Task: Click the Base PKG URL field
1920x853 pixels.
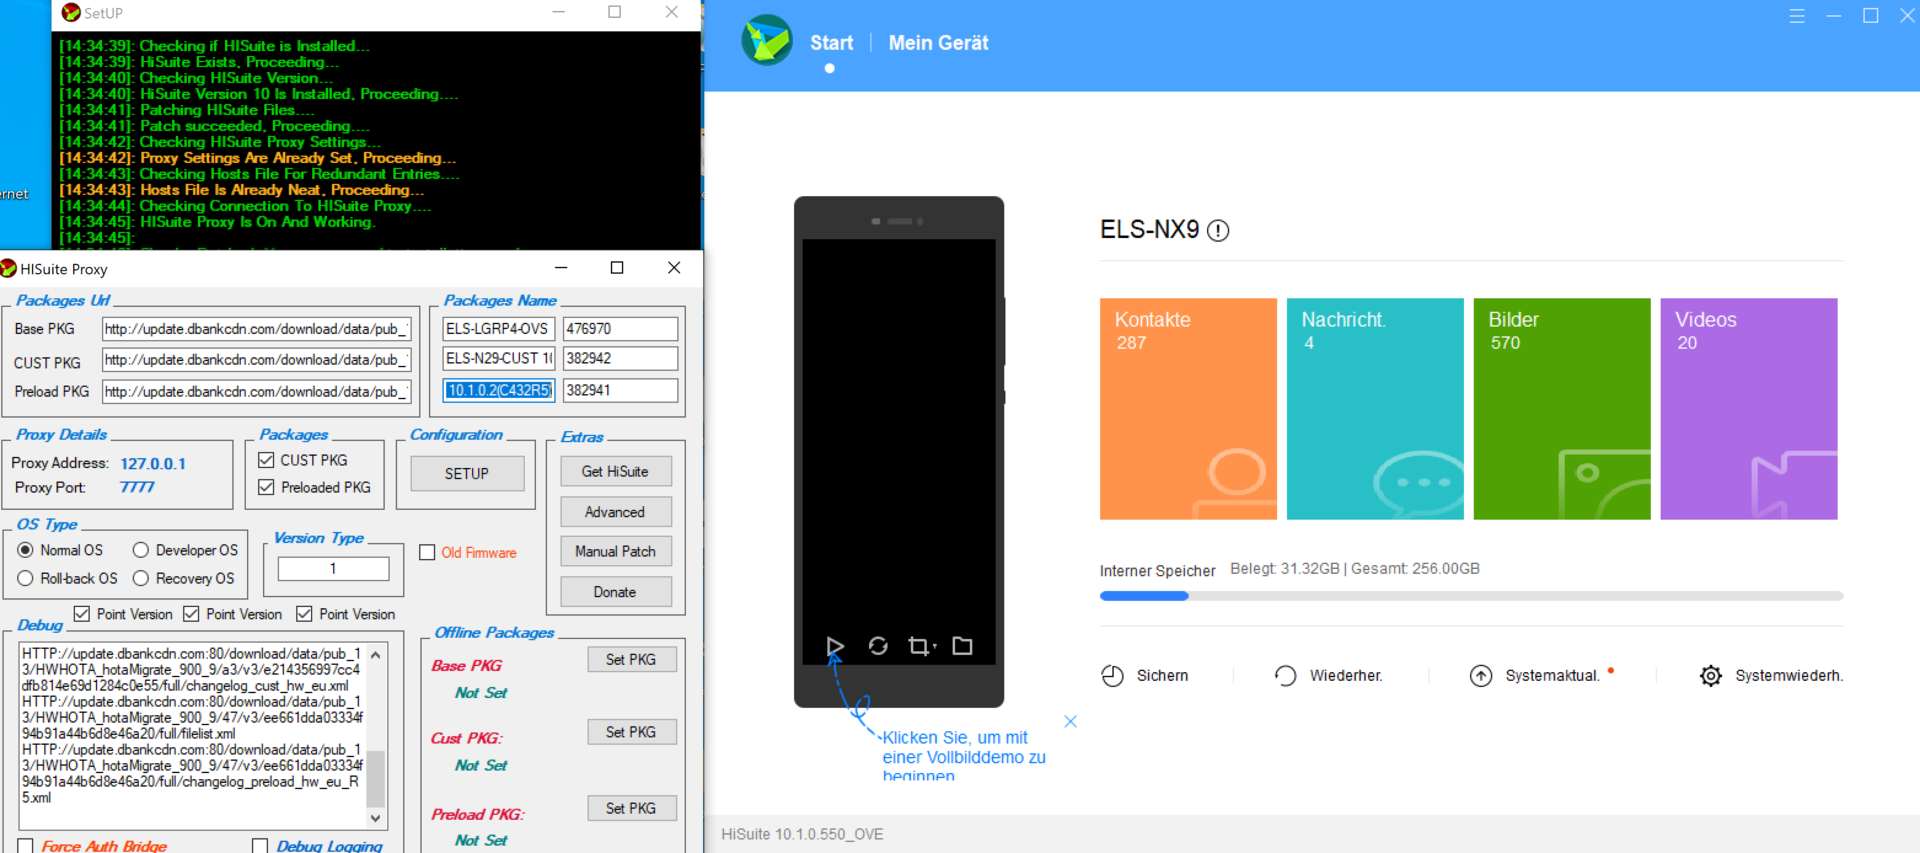Action: tap(256, 329)
